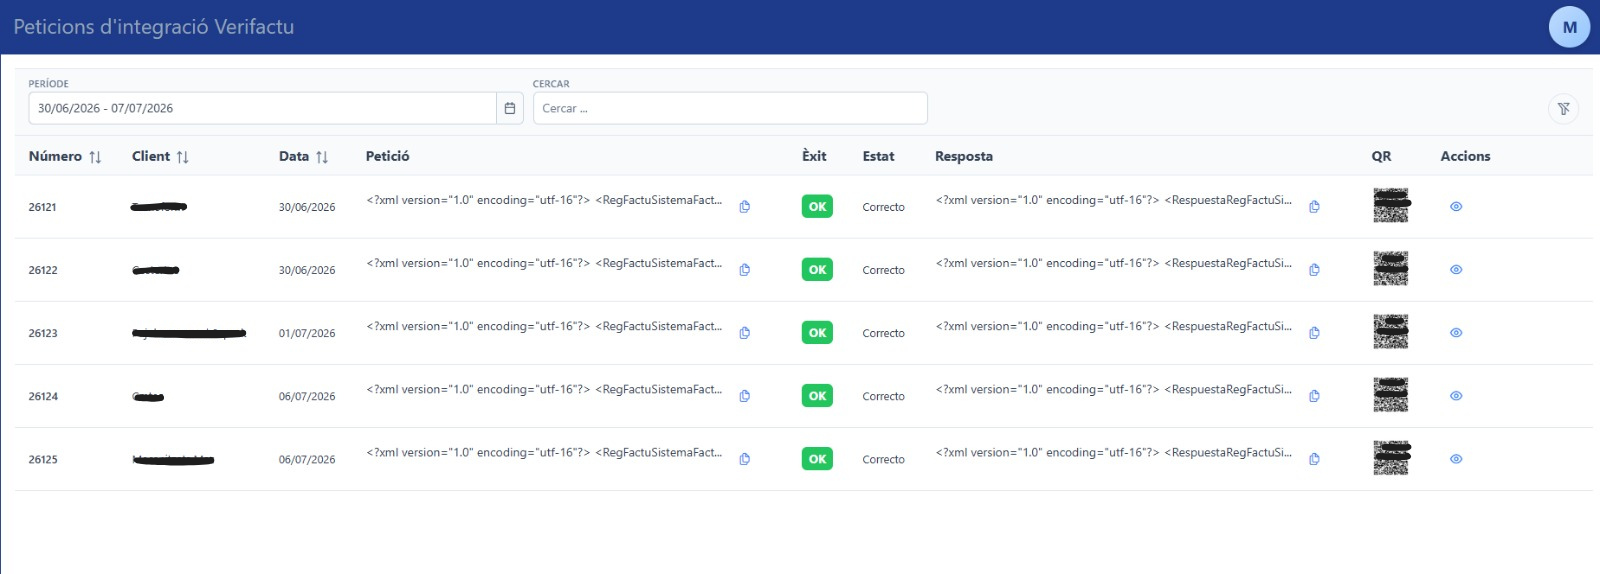Click the date 06/07/2026 in row 26124

coord(307,396)
